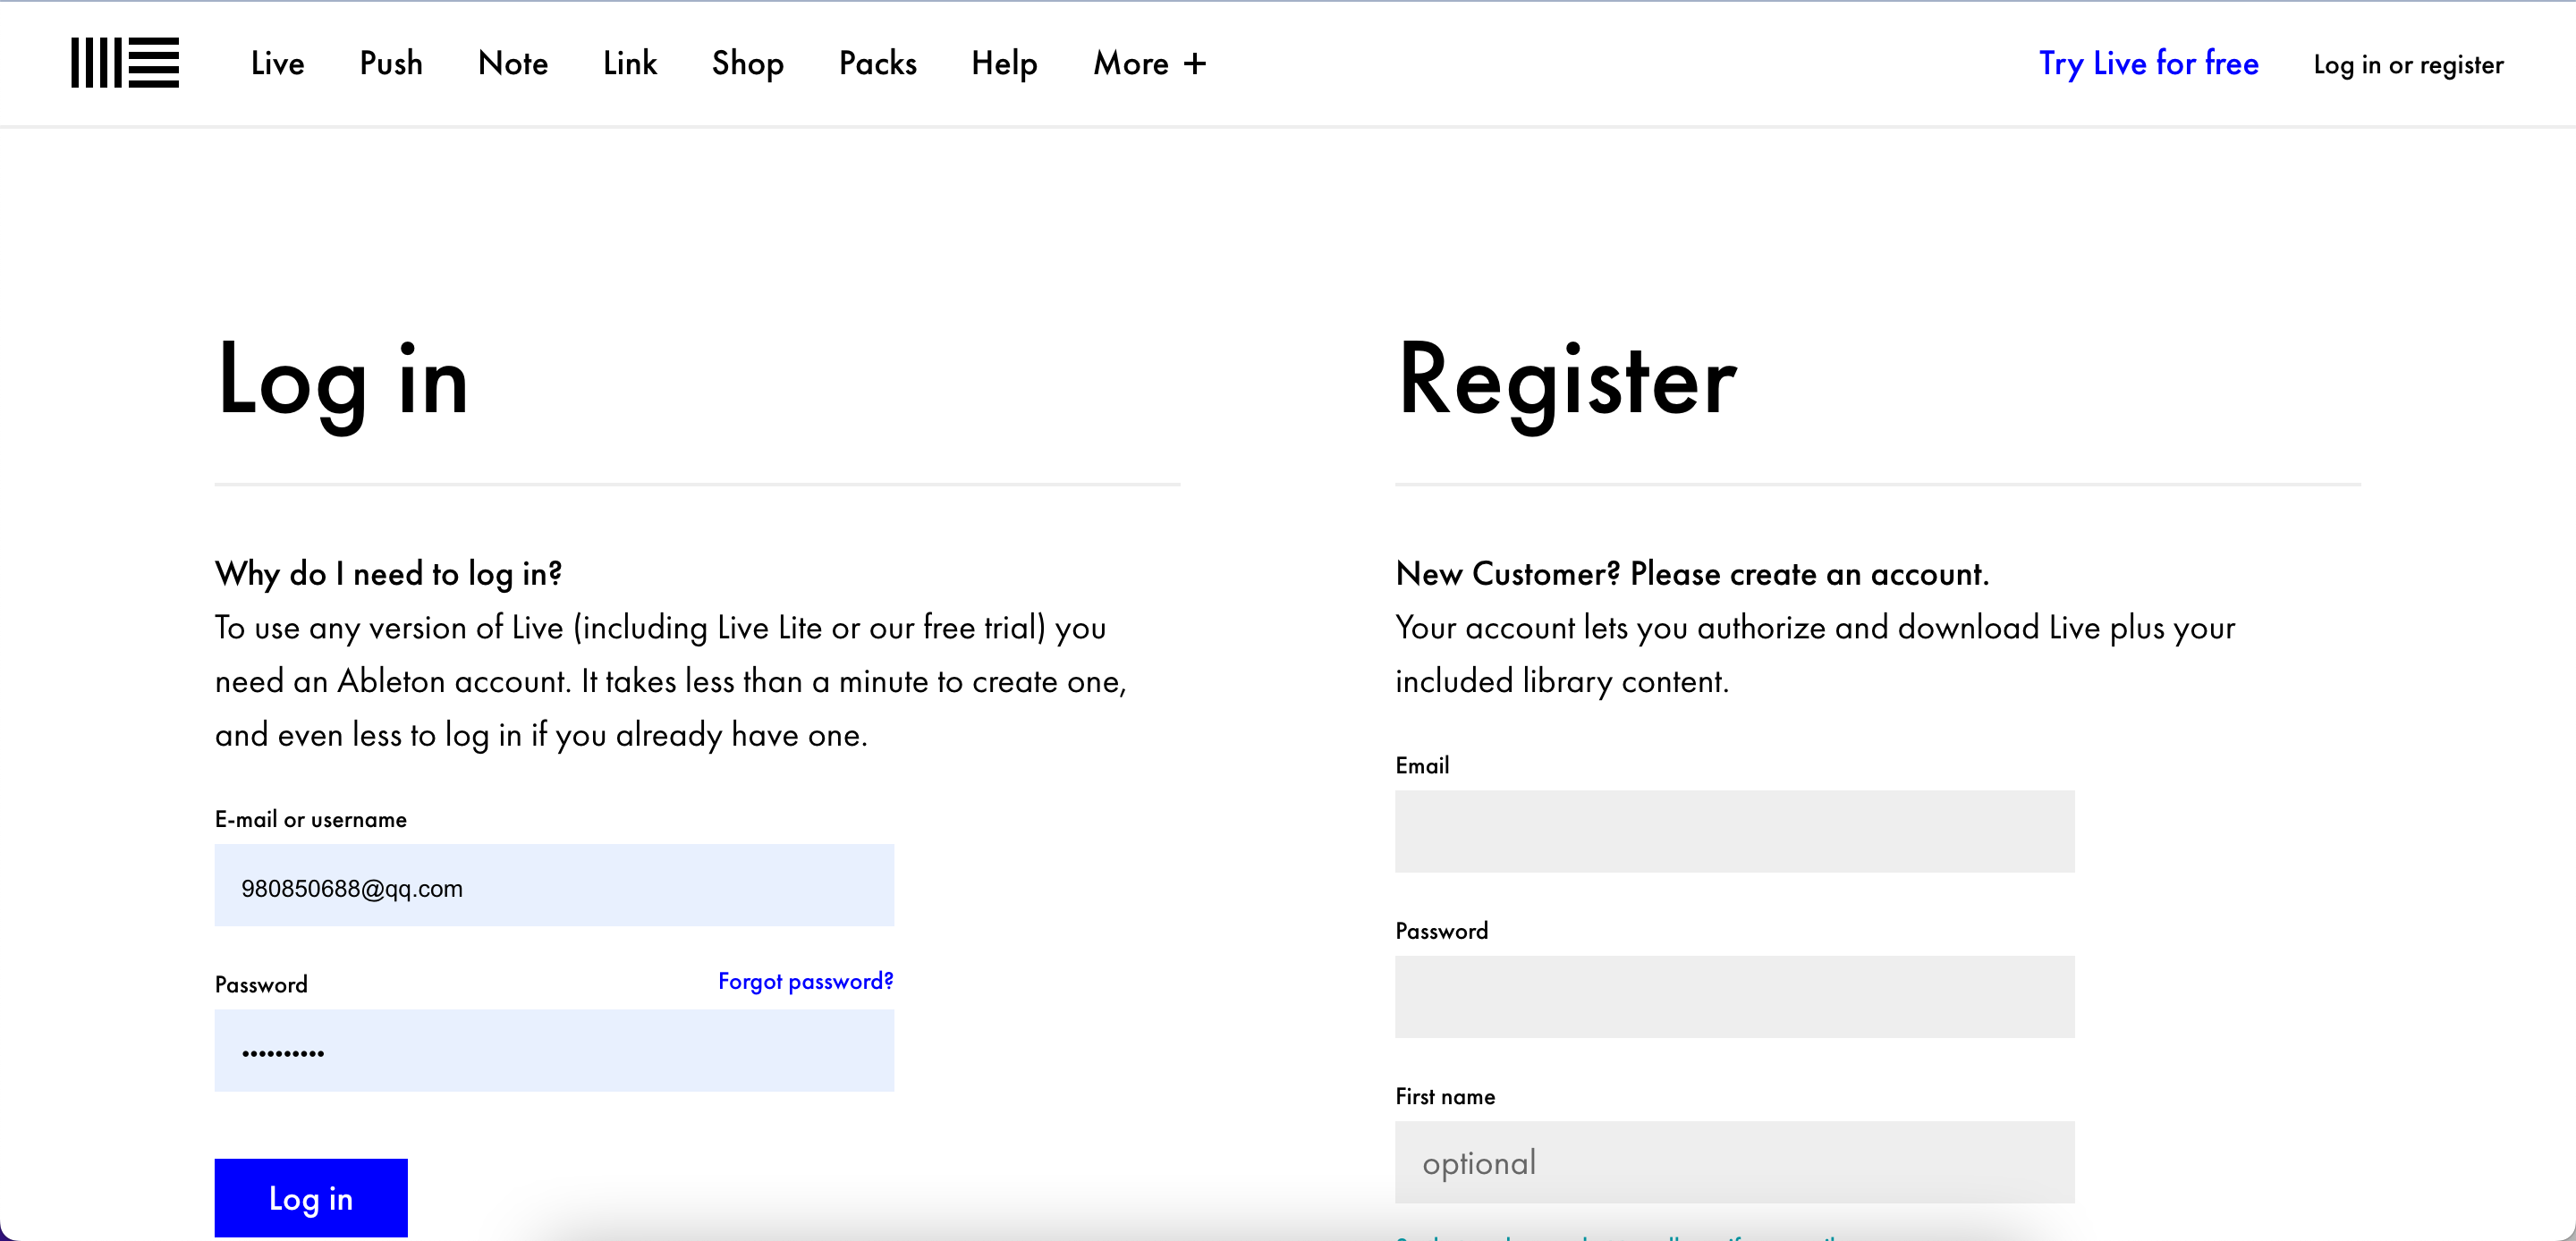2576x1241 pixels.
Task: Select the Link navigation item
Action: (x=630, y=64)
